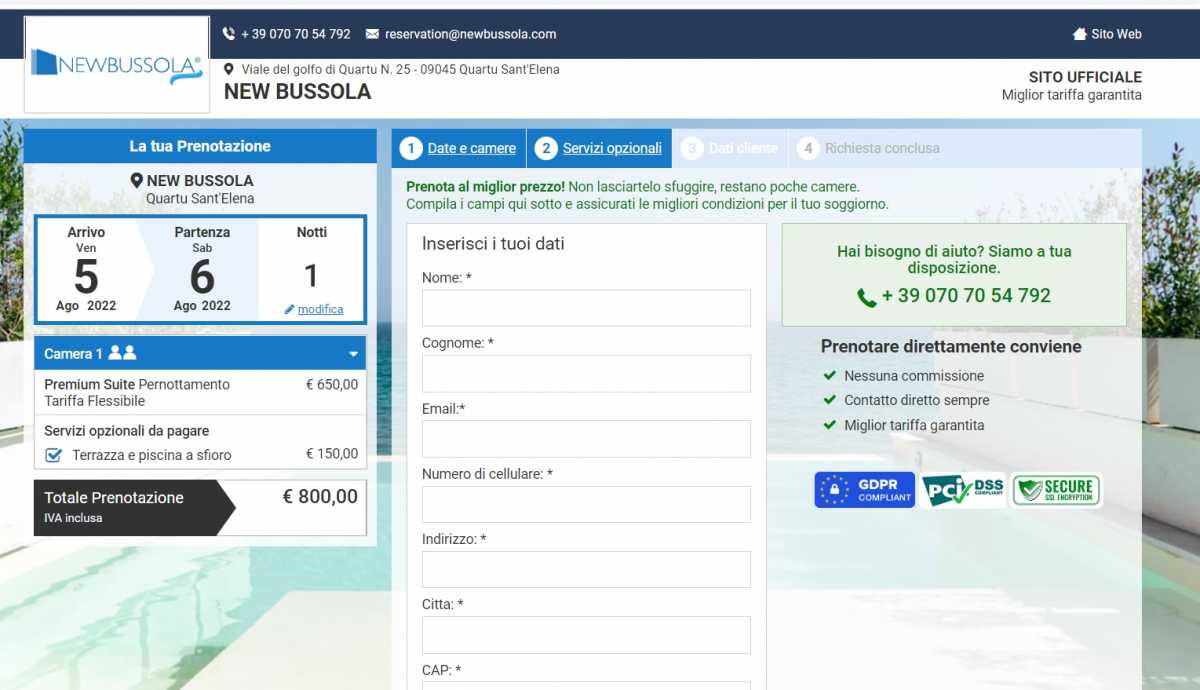The image size is (1200, 690).
Task: Uncheck Terrazza e piscina a sfioro
Action: click(x=55, y=455)
